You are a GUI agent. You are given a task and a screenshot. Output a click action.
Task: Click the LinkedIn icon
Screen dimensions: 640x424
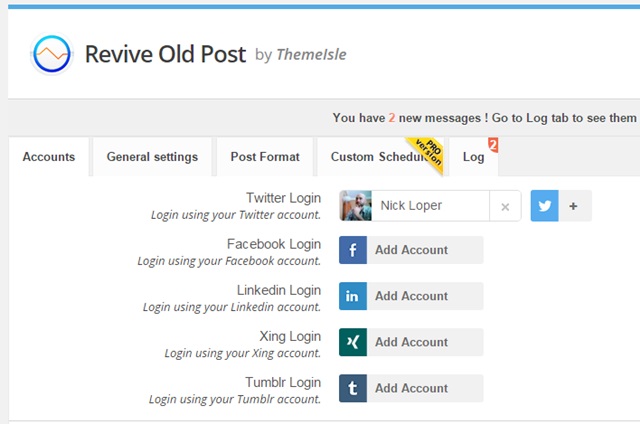(353, 296)
